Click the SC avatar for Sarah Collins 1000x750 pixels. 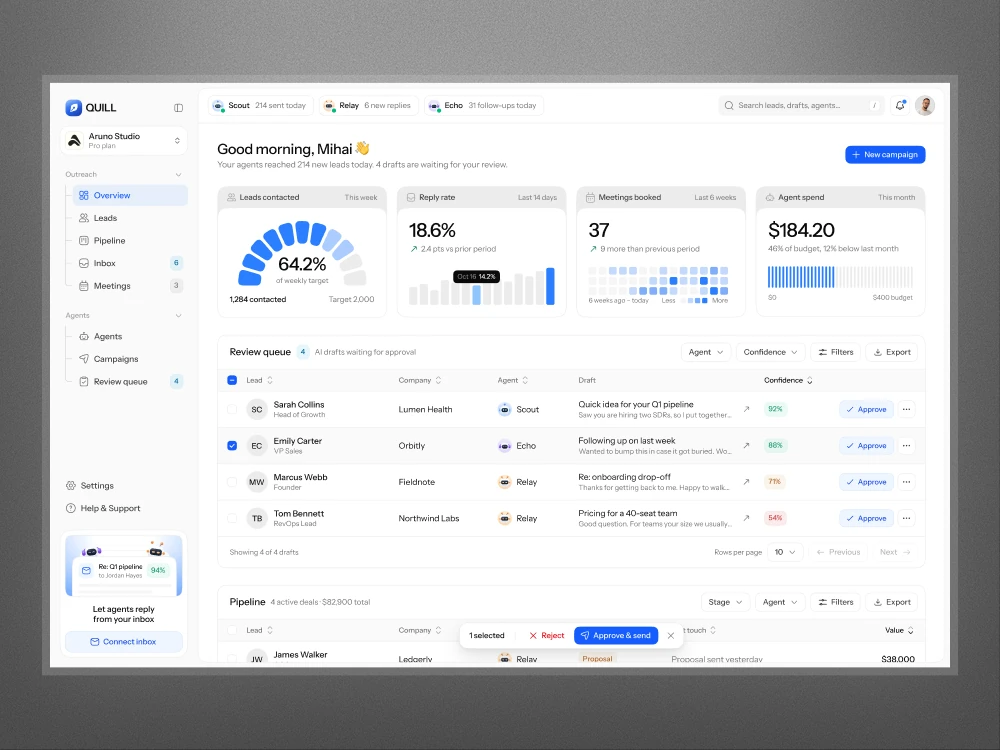(256, 409)
